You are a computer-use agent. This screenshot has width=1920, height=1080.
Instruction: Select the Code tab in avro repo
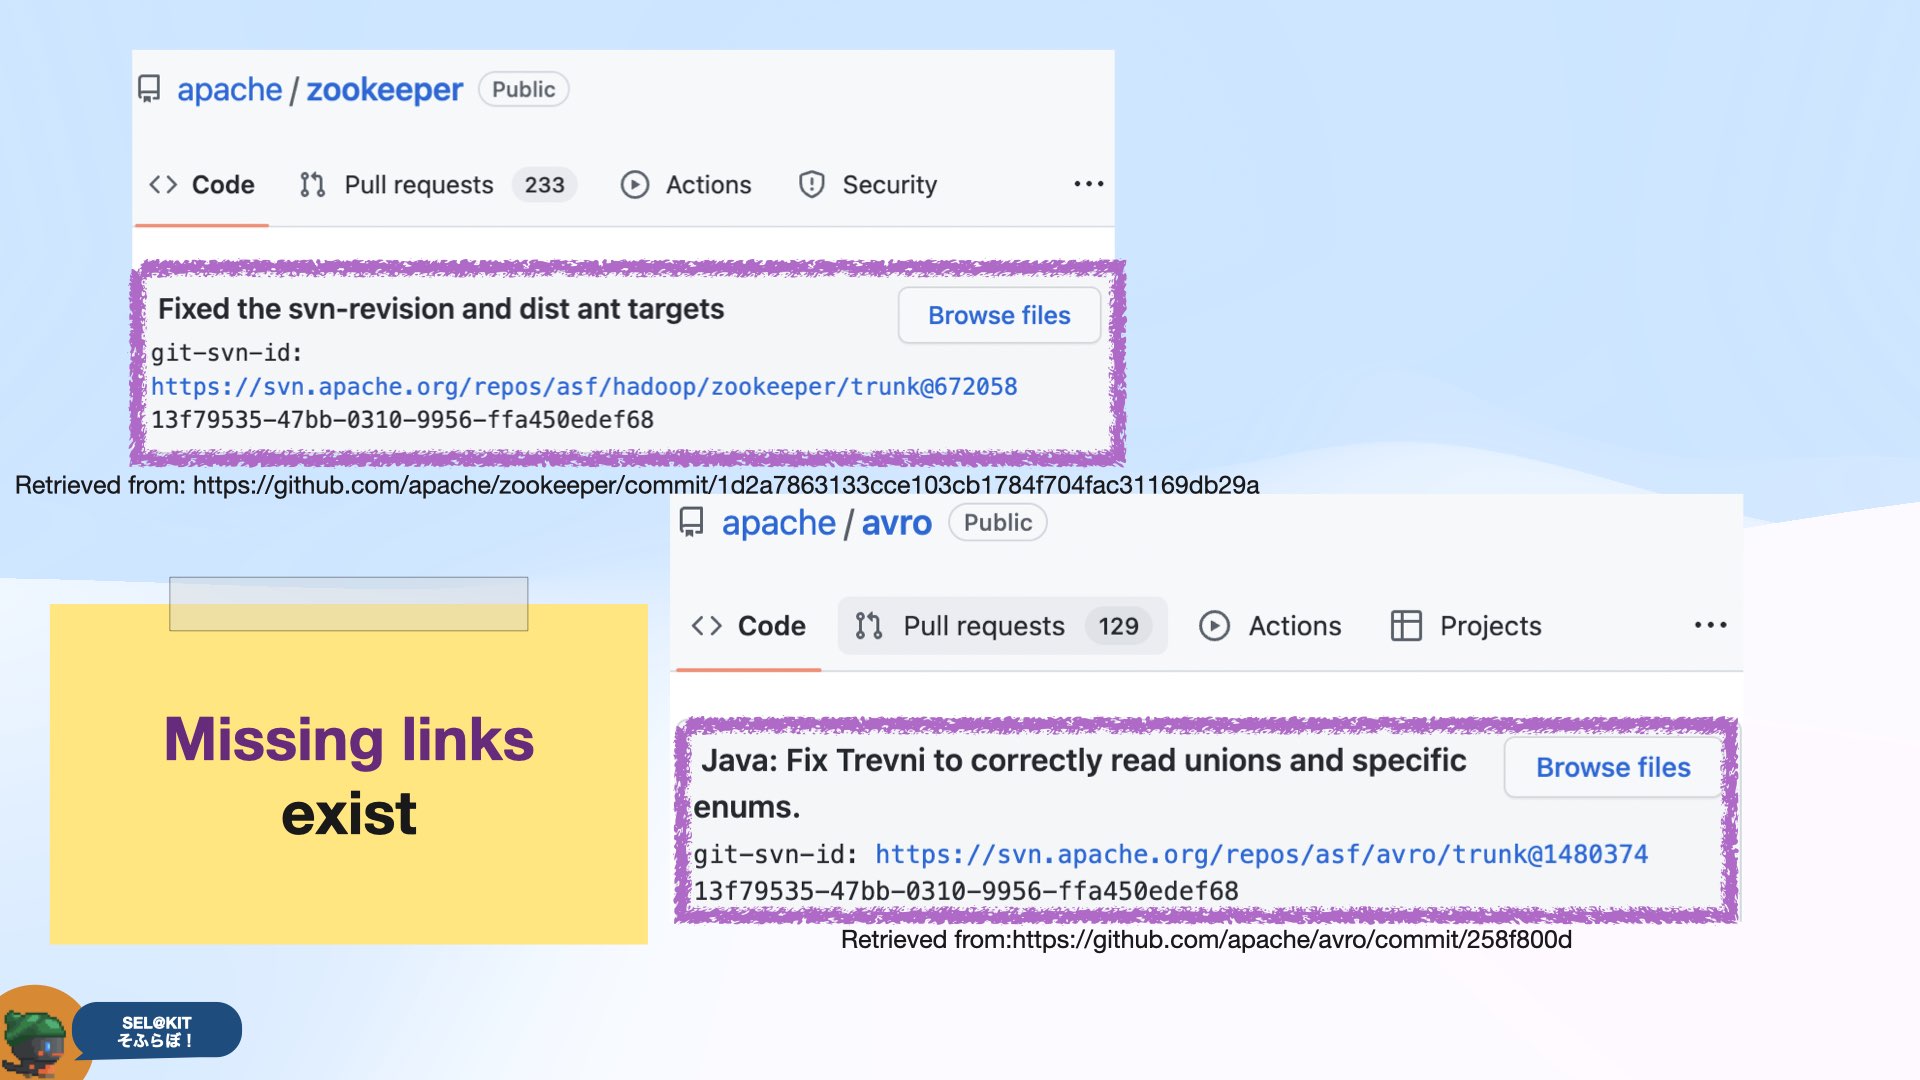tap(748, 626)
